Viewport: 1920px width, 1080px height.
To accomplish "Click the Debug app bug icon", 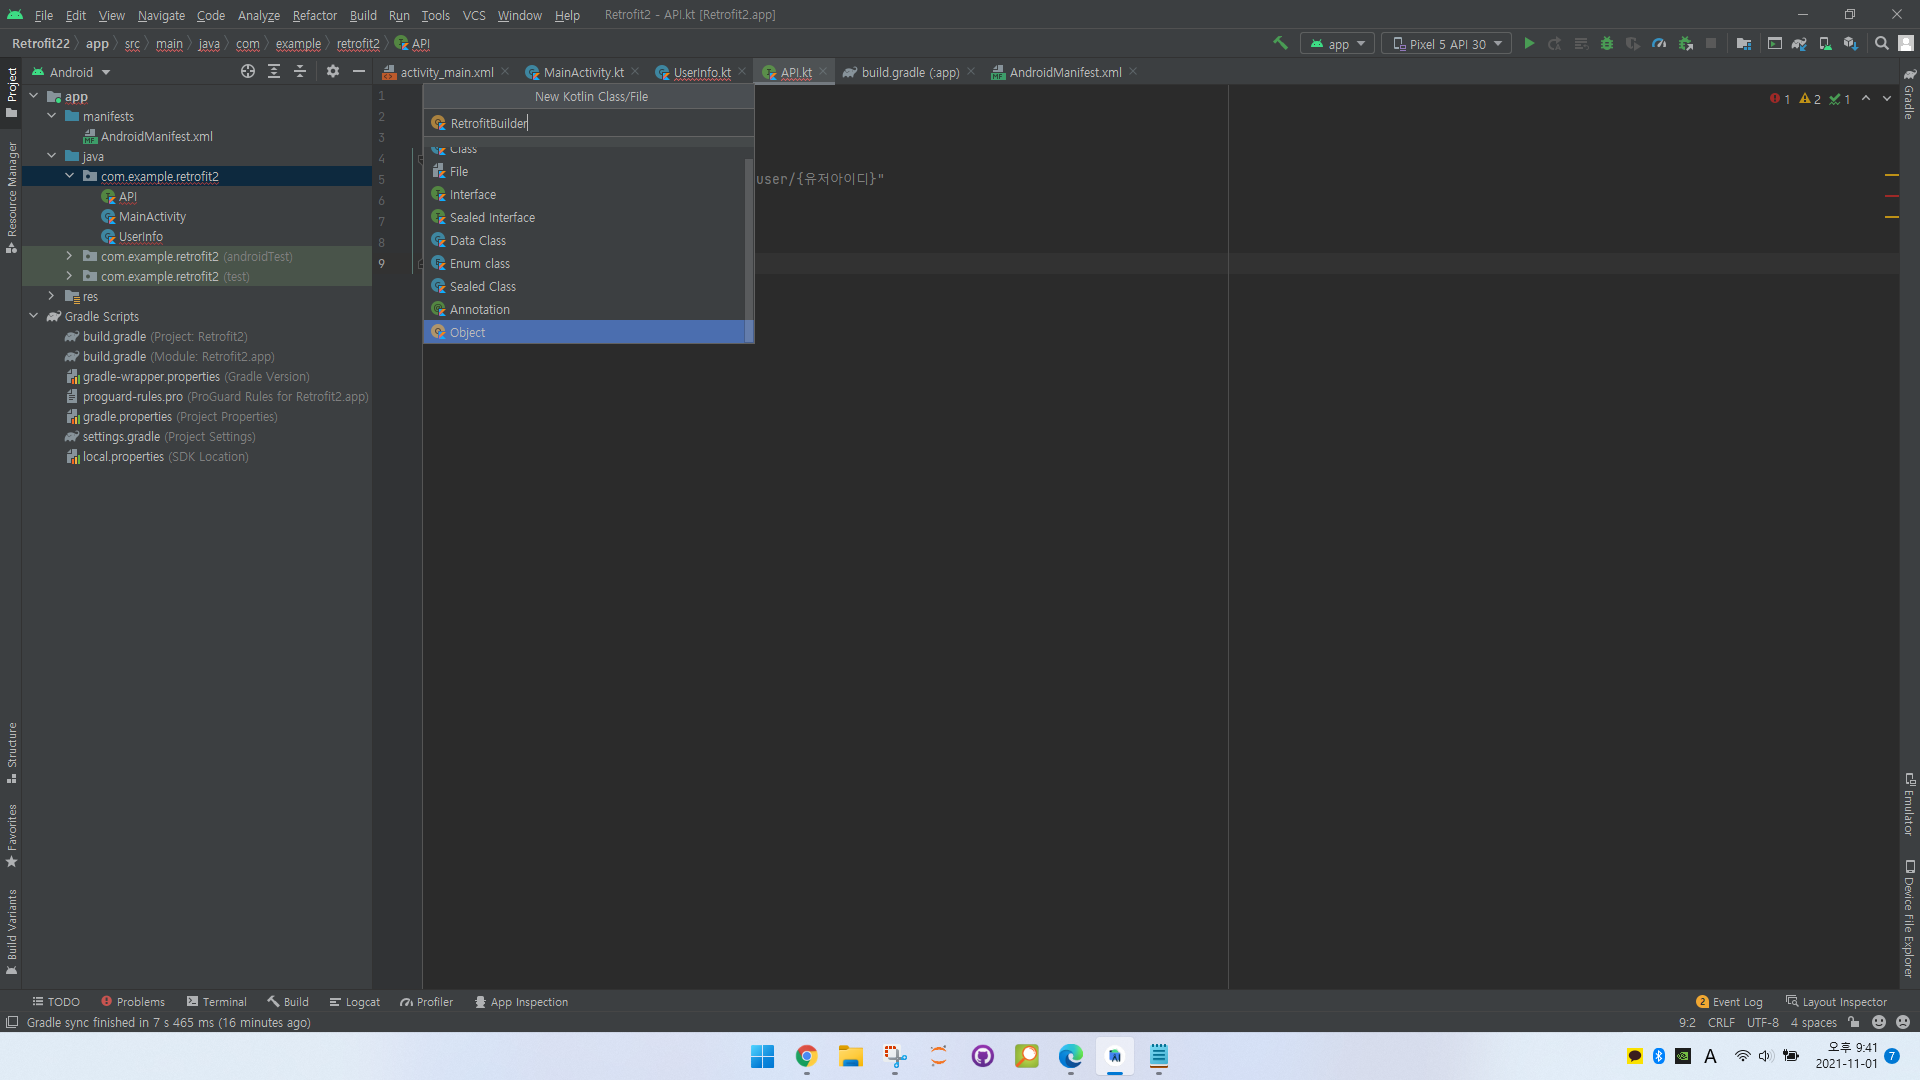I will (1607, 44).
